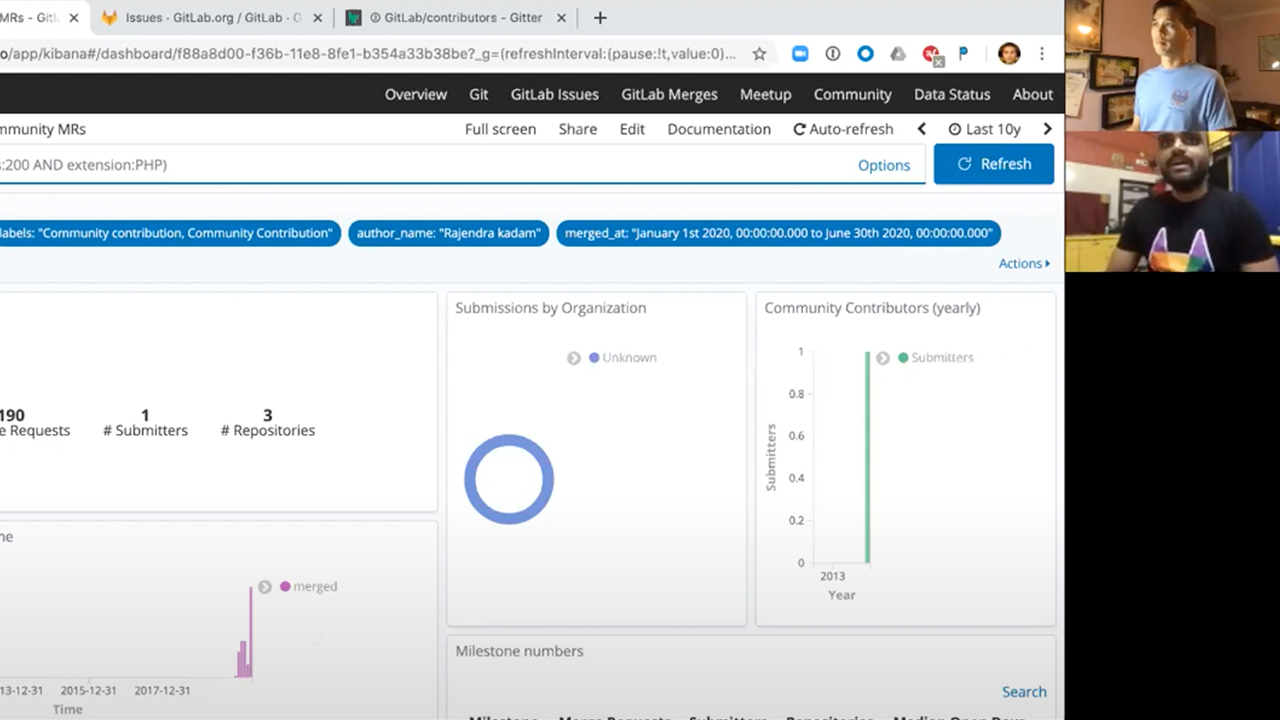
Task: Close the GitLab Issues tab
Action: (x=320, y=18)
